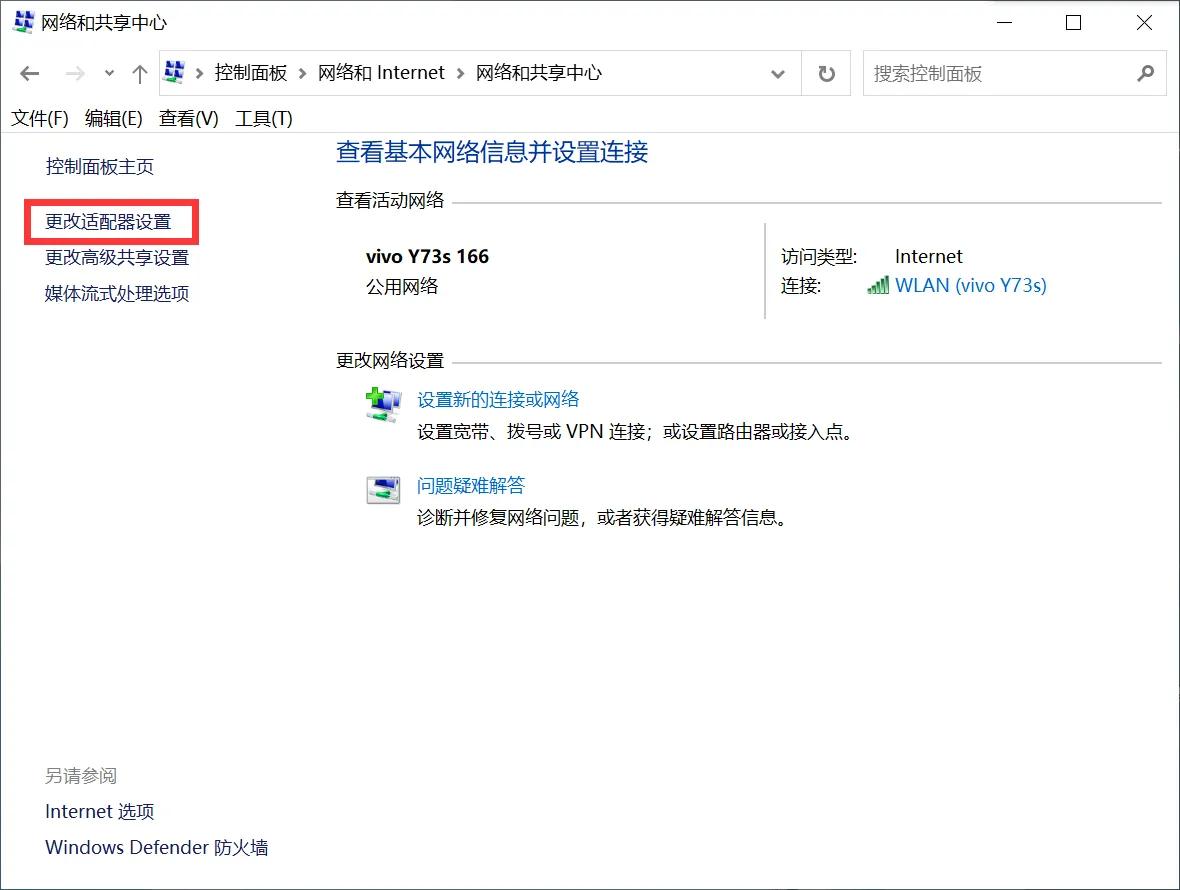
Task: Click the up-one-level arrow
Action: (139, 72)
